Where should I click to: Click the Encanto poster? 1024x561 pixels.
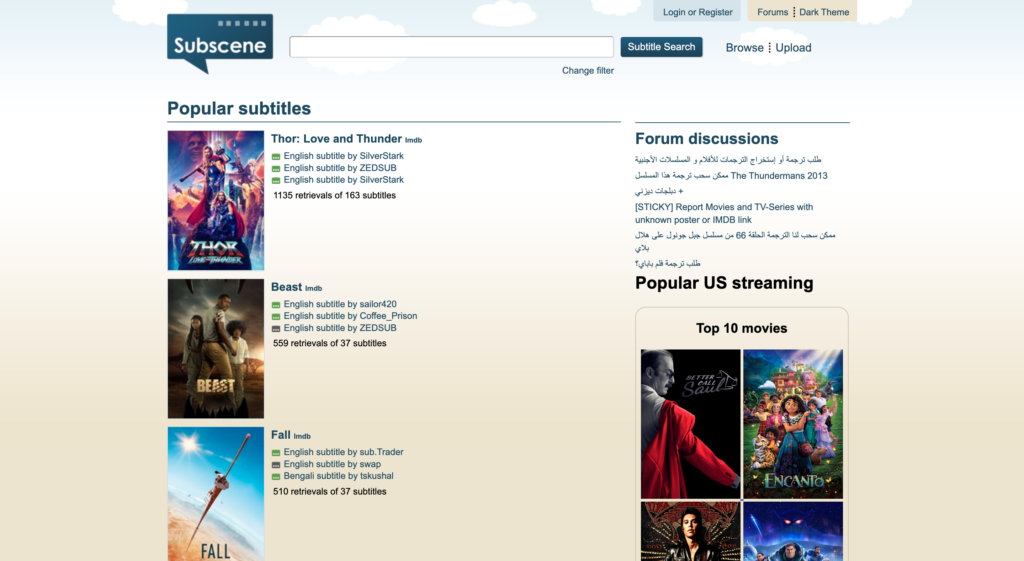point(793,423)
